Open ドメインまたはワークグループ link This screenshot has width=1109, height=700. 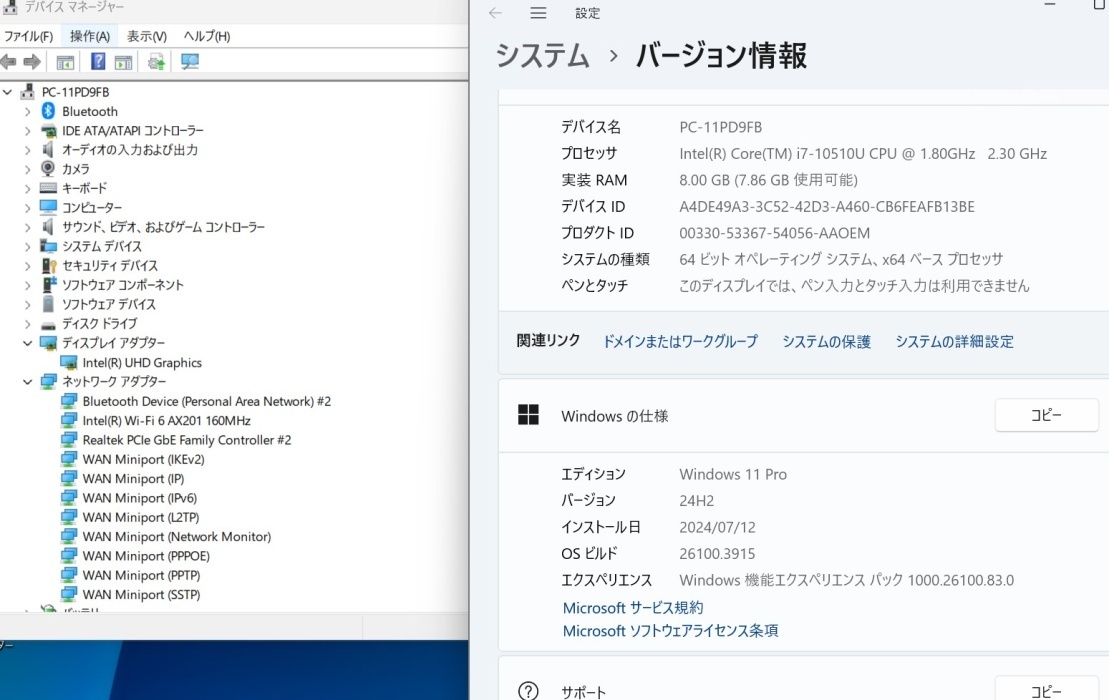[x=680, y=342]
